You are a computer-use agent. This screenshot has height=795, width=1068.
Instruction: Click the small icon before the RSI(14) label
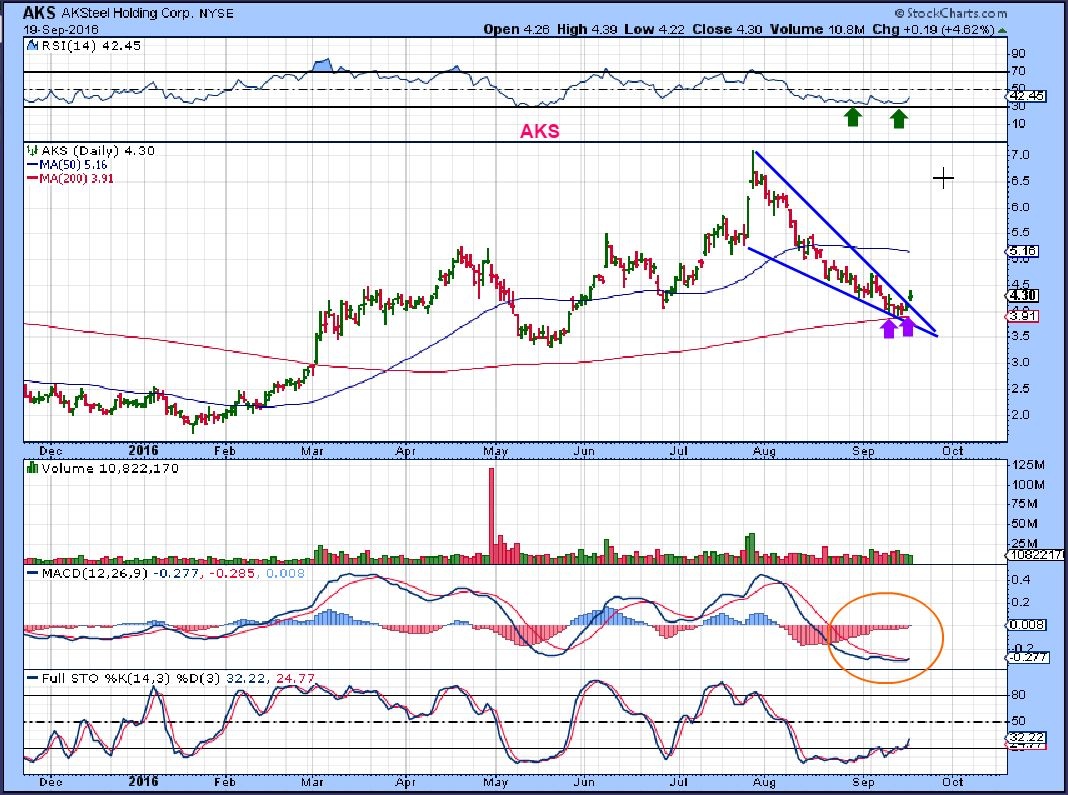(30, 46)
